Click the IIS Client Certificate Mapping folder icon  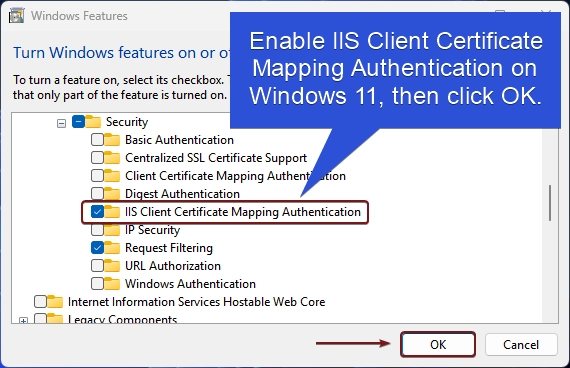pos(112,212)
